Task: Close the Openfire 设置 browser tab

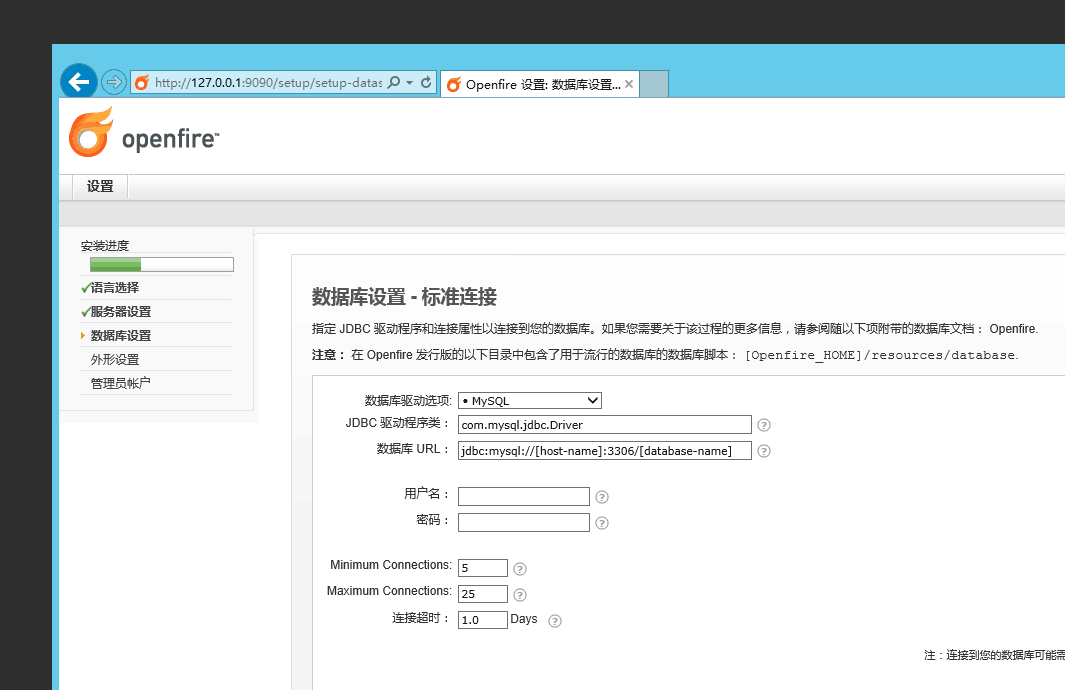Action: (629, 84)
